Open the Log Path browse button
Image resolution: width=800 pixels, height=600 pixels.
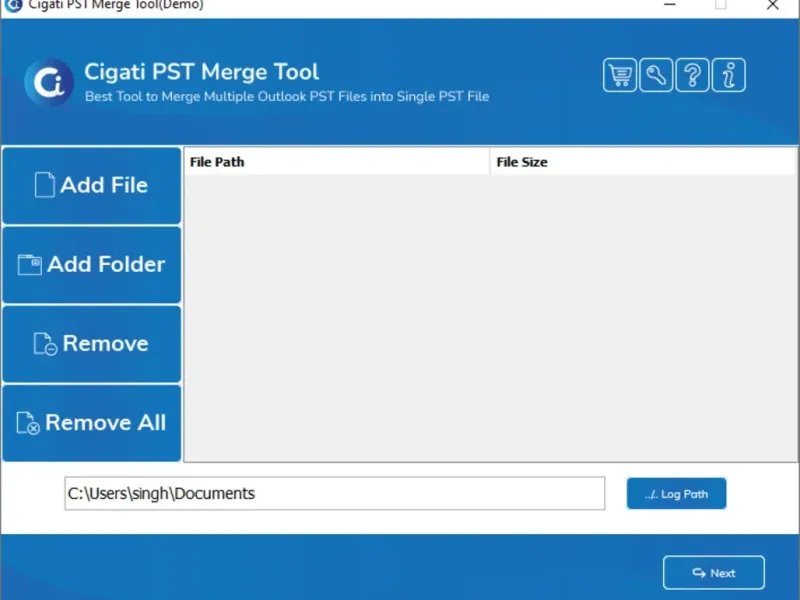[x=676, y=493]
